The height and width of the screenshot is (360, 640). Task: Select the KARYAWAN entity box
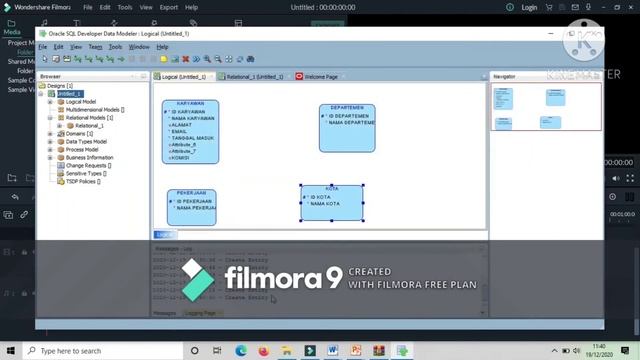[190, 132]
